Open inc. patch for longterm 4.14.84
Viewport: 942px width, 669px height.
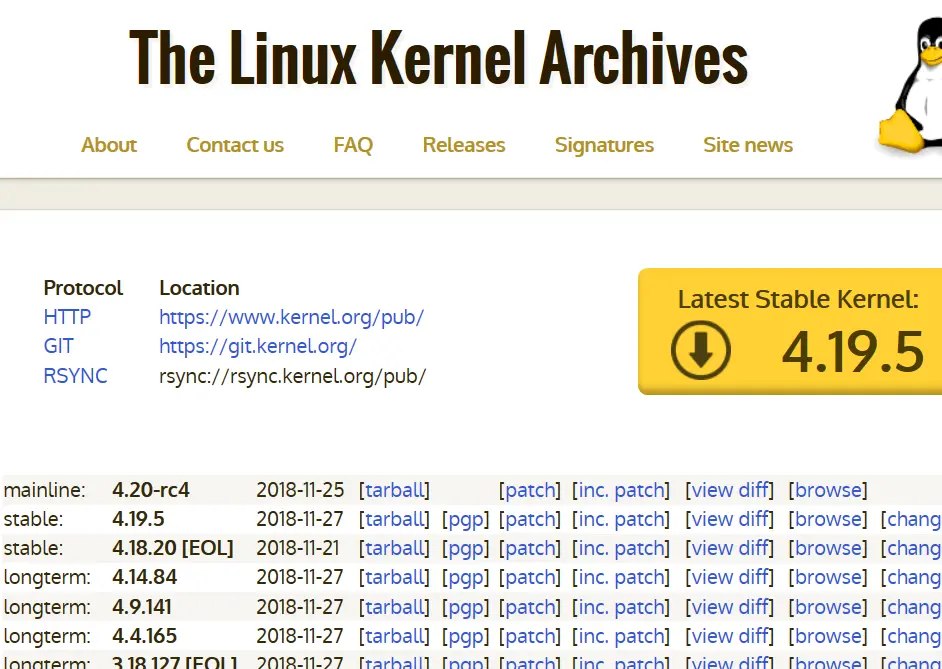point(621,578)
